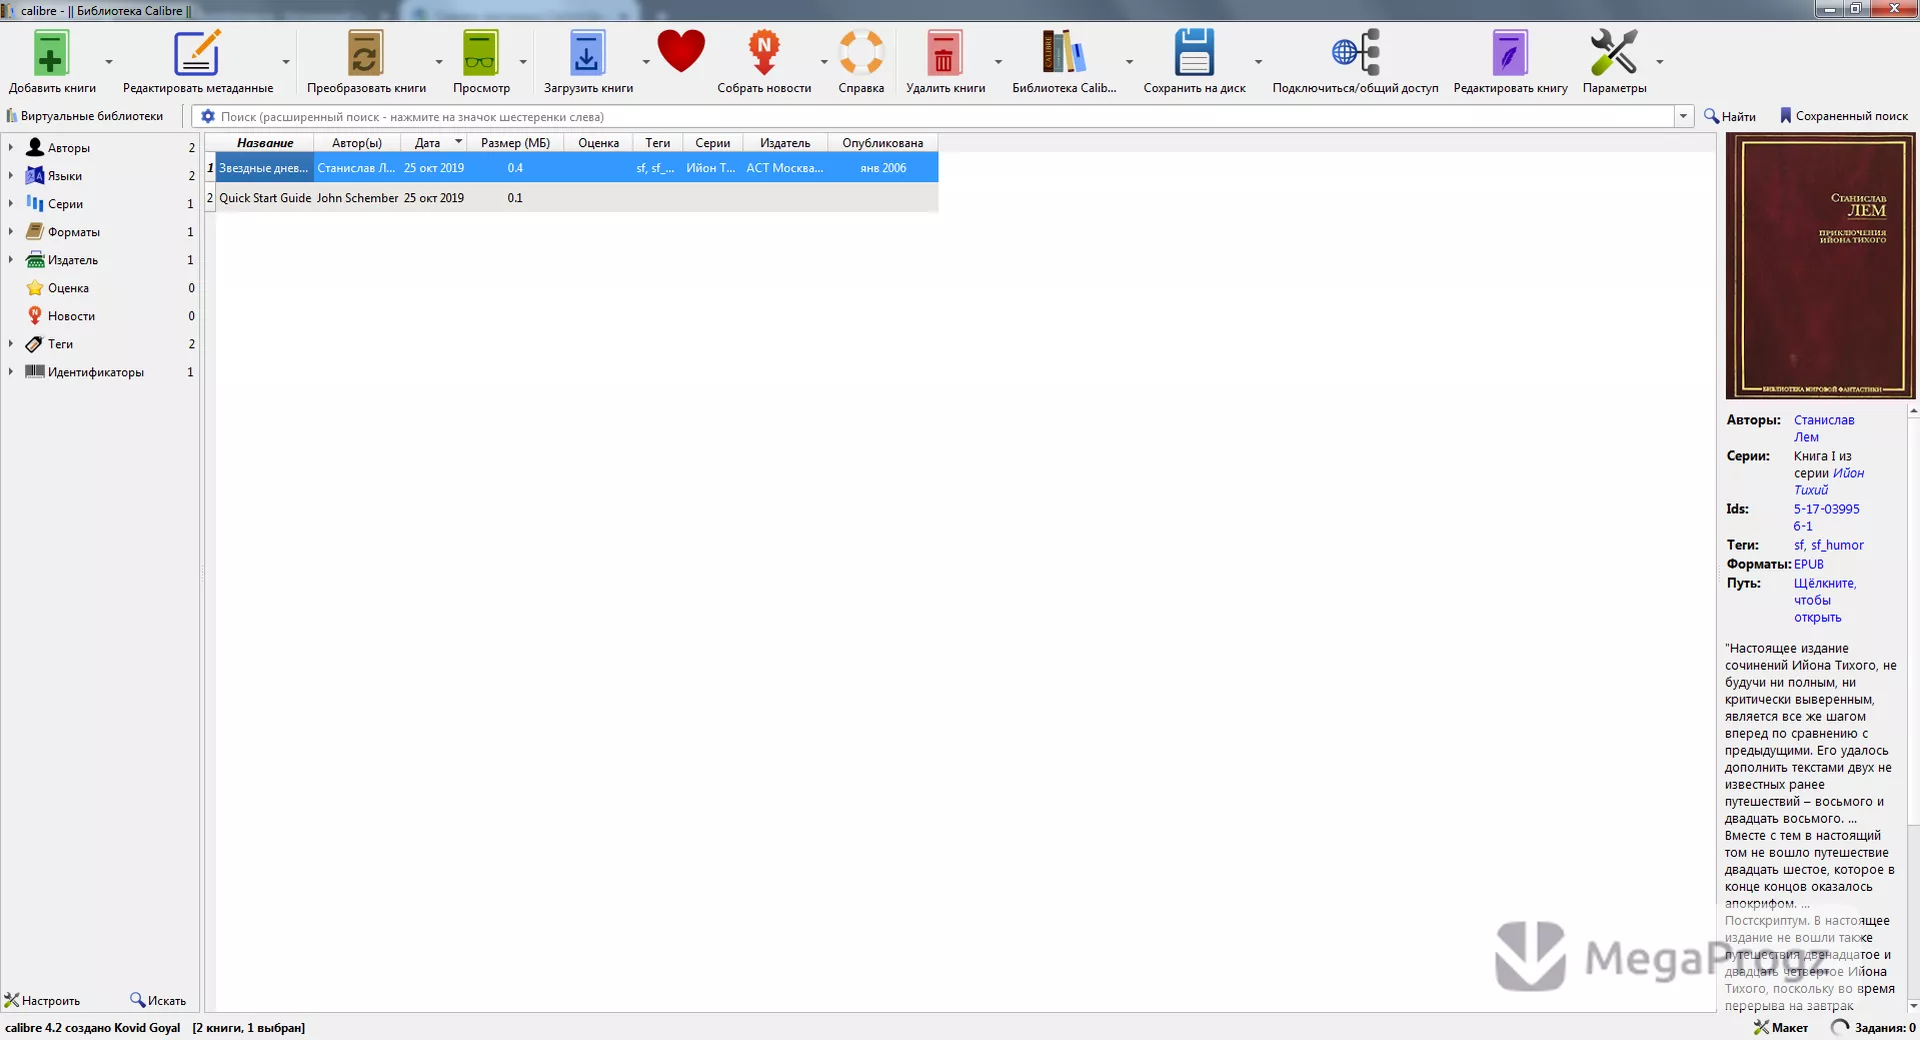Expand the Серии tree node
Screen dimensions: 1920x1040
[x=11, y=203]
